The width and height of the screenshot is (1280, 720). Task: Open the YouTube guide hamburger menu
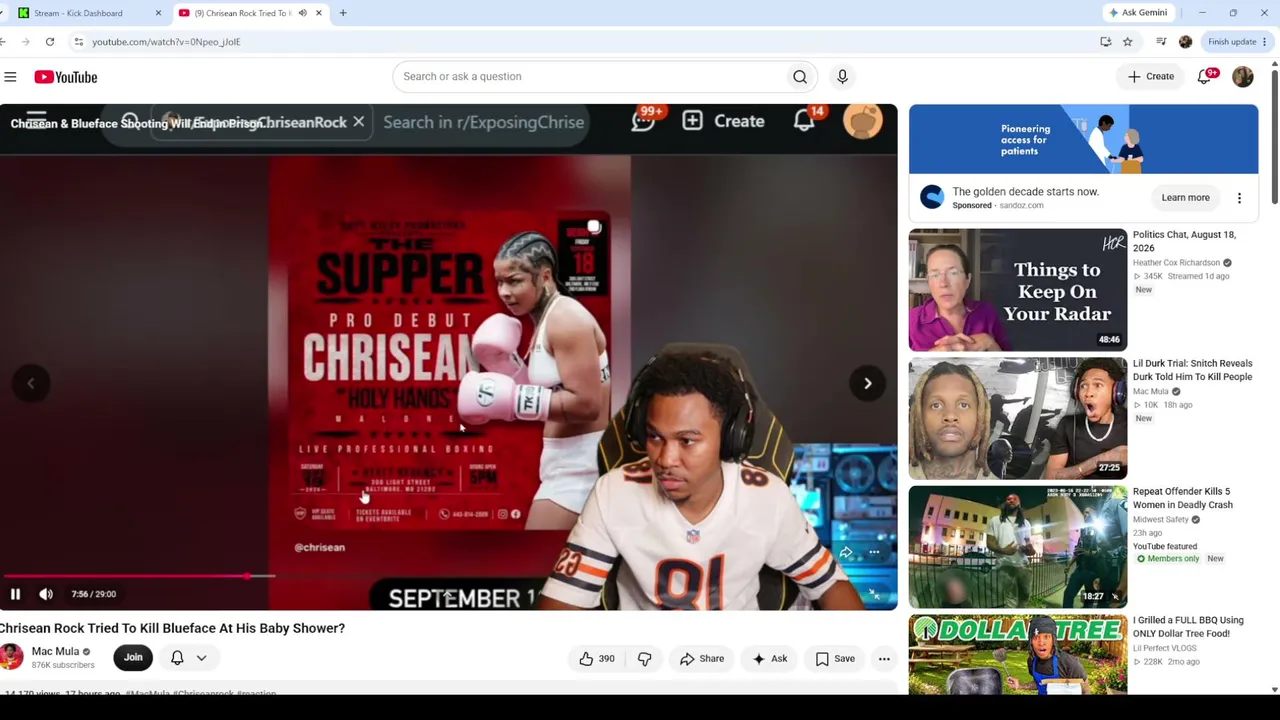point(10,77)
